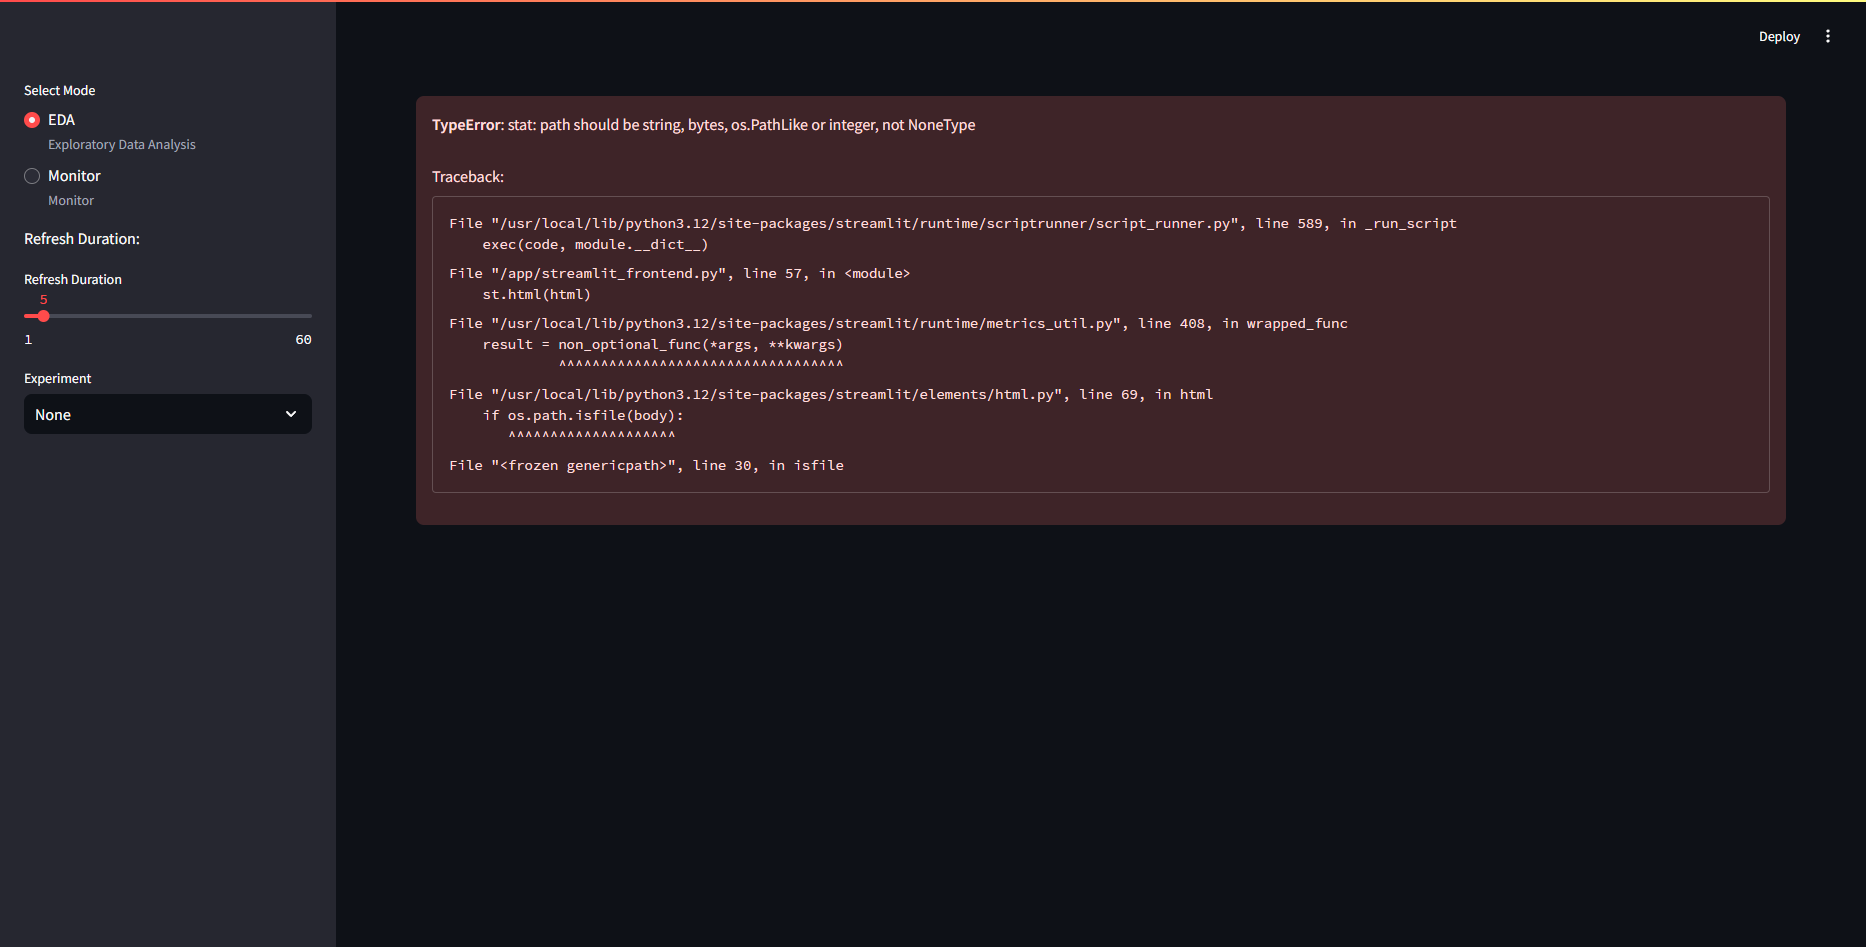
Task: Click the 'Refresh Duration' slider label
Action: [73, 279]
